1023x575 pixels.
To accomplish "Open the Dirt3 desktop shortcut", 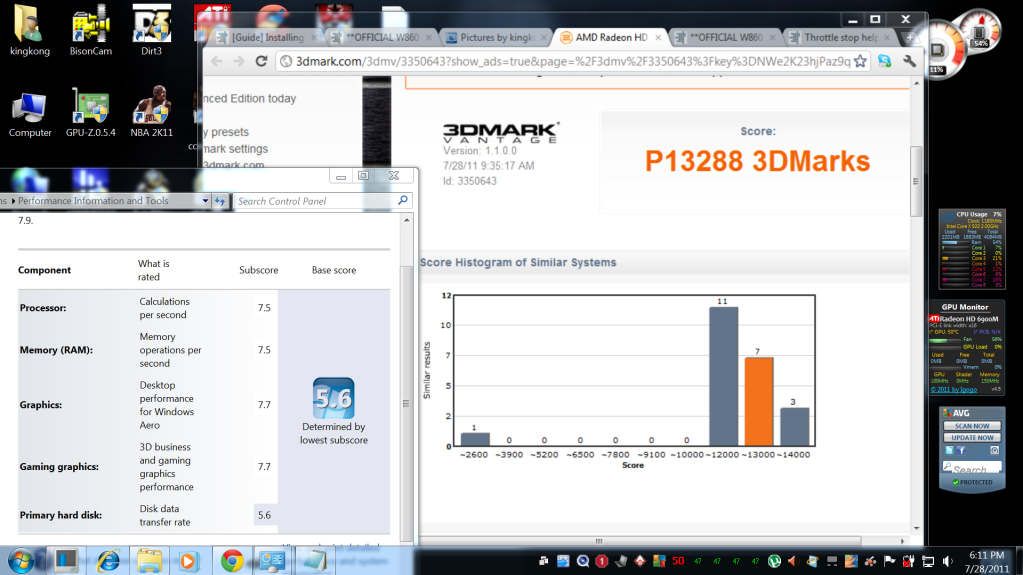I will [x=151, y=31].
